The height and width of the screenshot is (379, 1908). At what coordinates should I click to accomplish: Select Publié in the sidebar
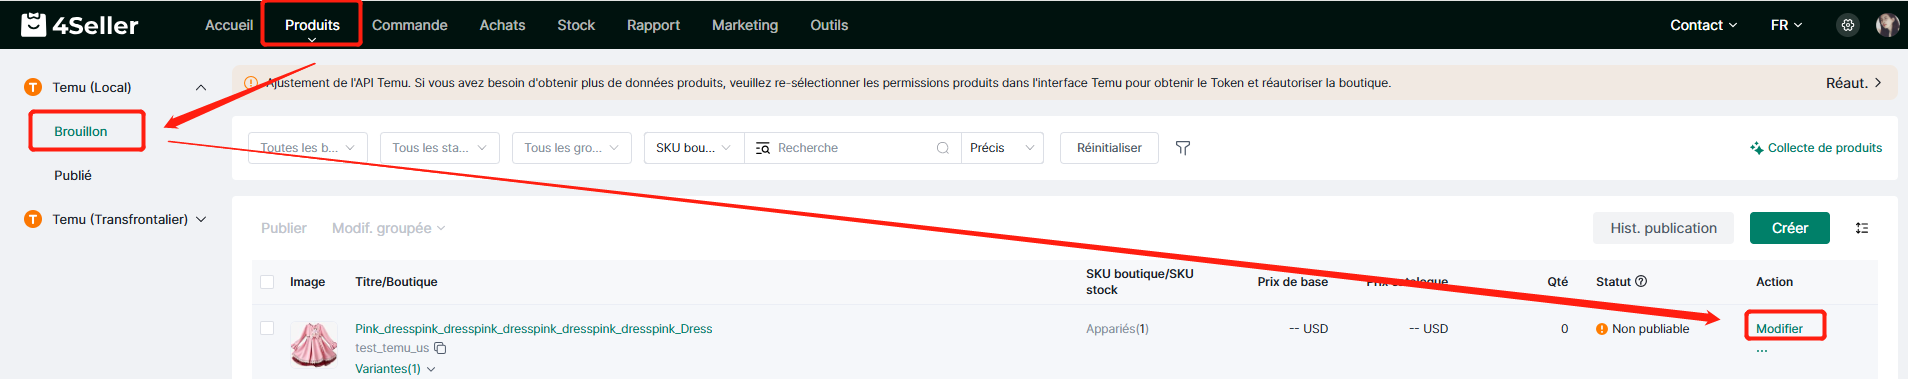(73, 175)
